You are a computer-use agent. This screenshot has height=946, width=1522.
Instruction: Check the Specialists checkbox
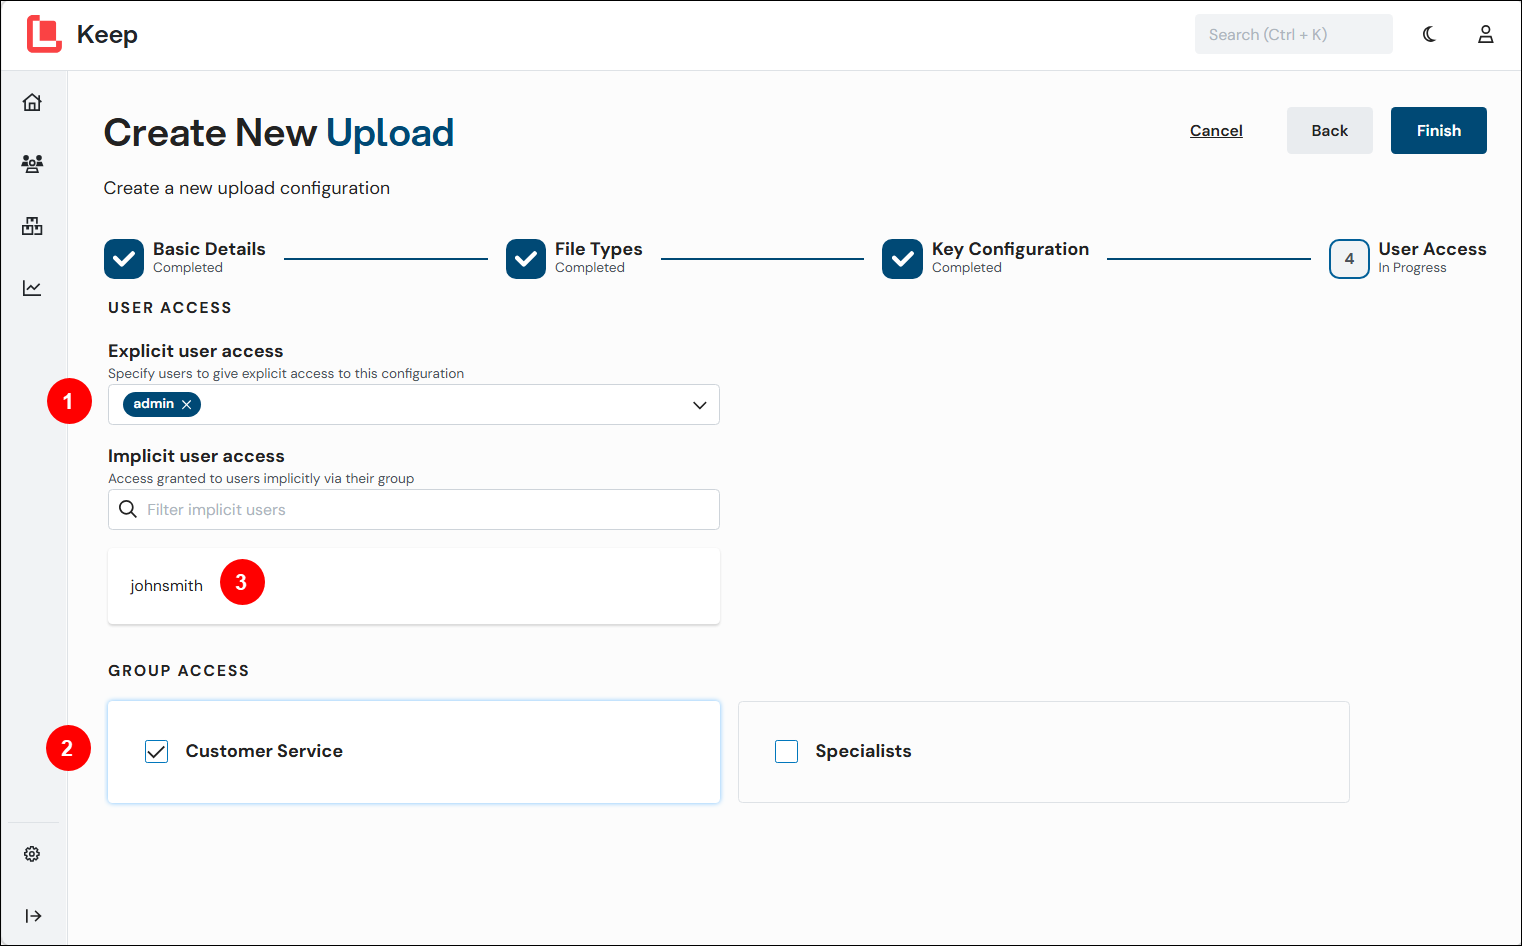coord(787,752)
